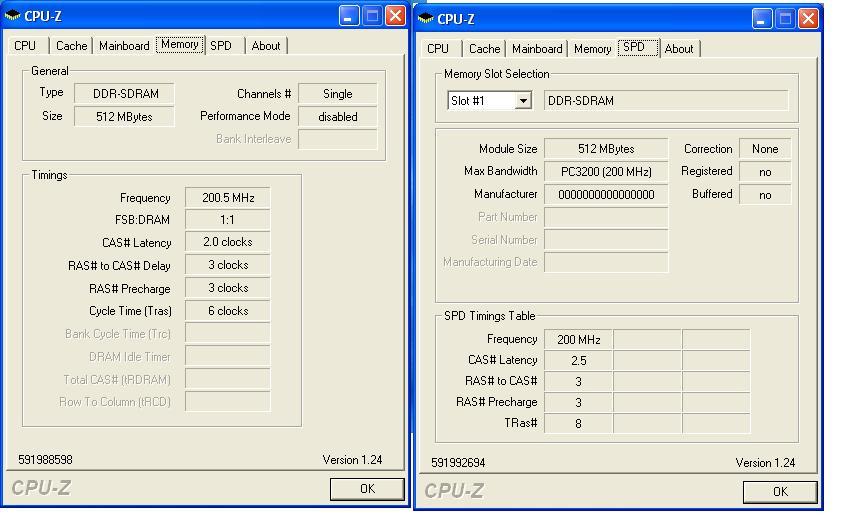Open Mainboard tab in right CPU-Z window

pos(537,48)
